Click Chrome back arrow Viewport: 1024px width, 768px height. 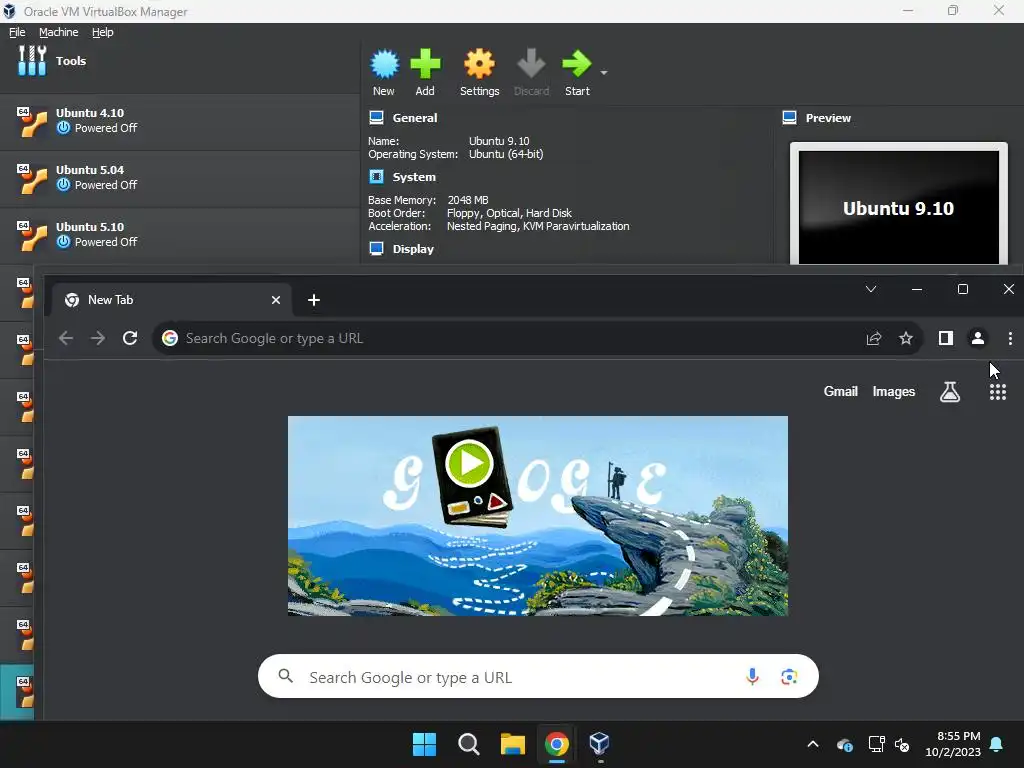point(66,338)
